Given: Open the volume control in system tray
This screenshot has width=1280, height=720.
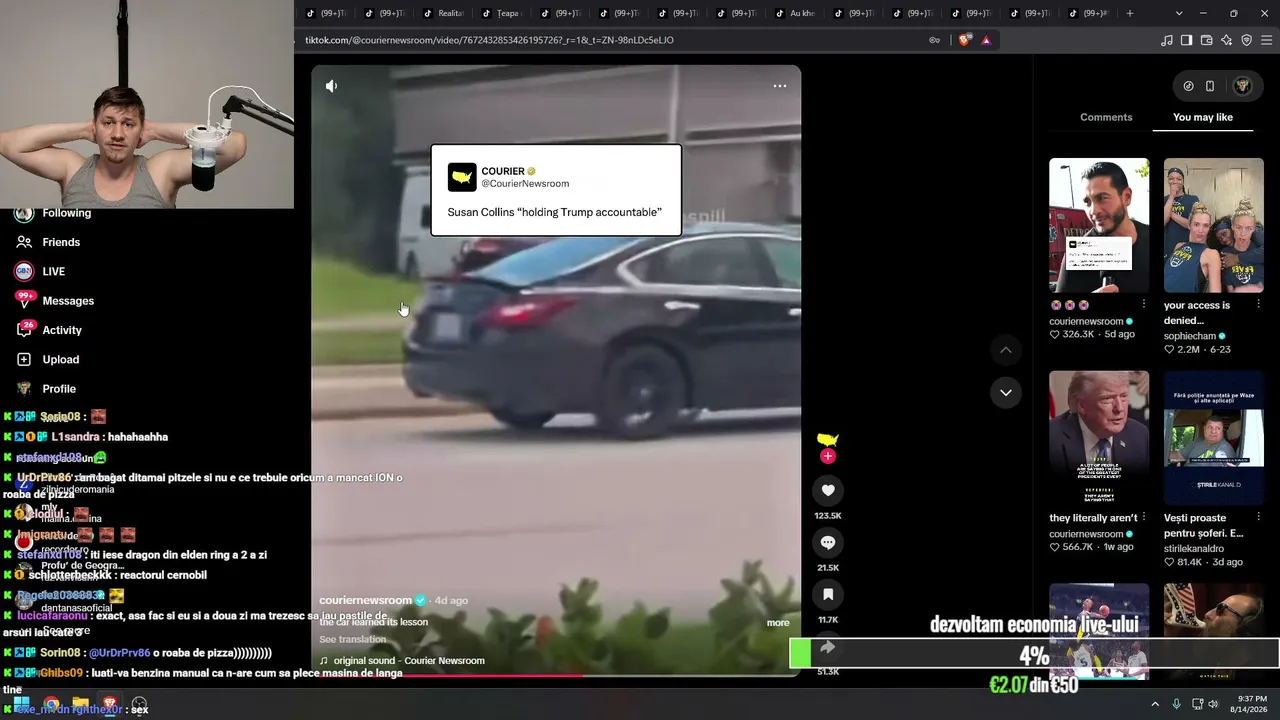Looking at the screenshot, I should coord(1213,704).
